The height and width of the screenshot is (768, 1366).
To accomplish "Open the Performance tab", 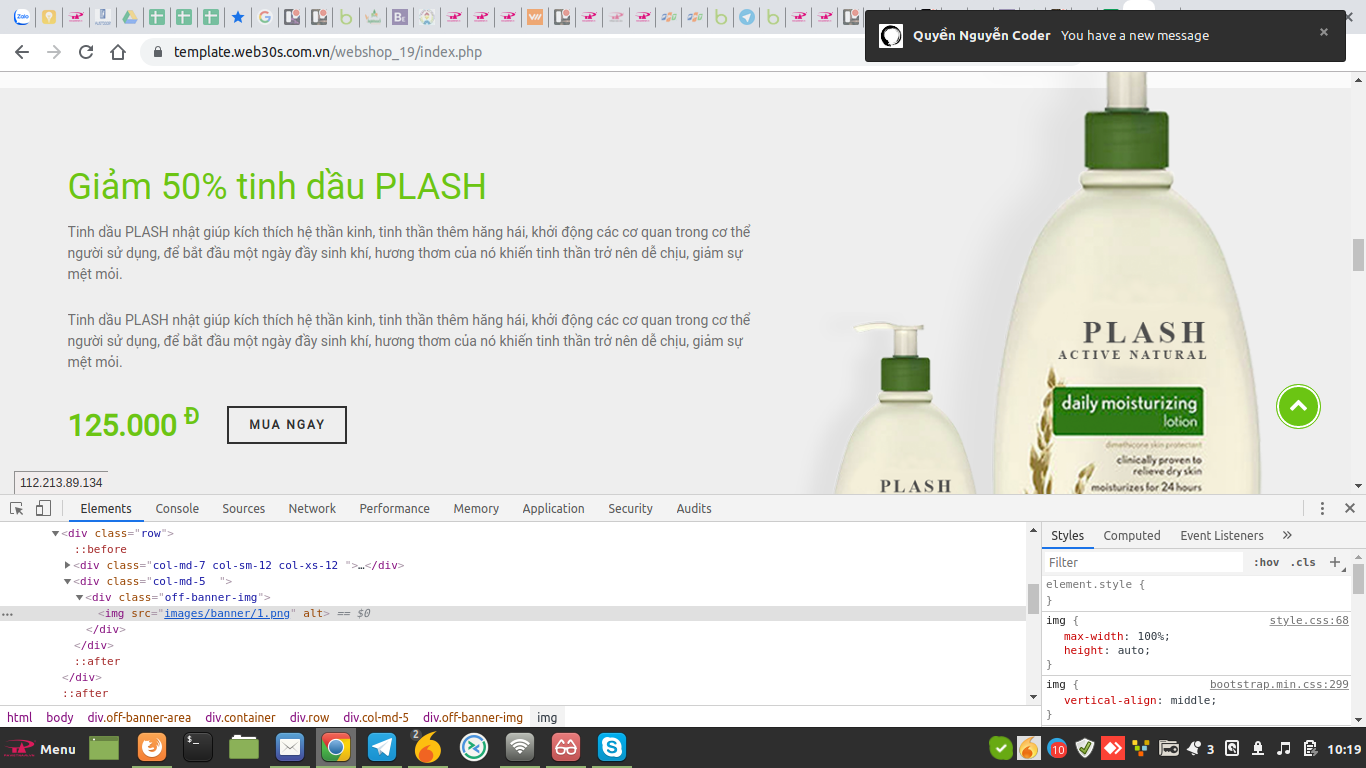I will click(395, 508).
